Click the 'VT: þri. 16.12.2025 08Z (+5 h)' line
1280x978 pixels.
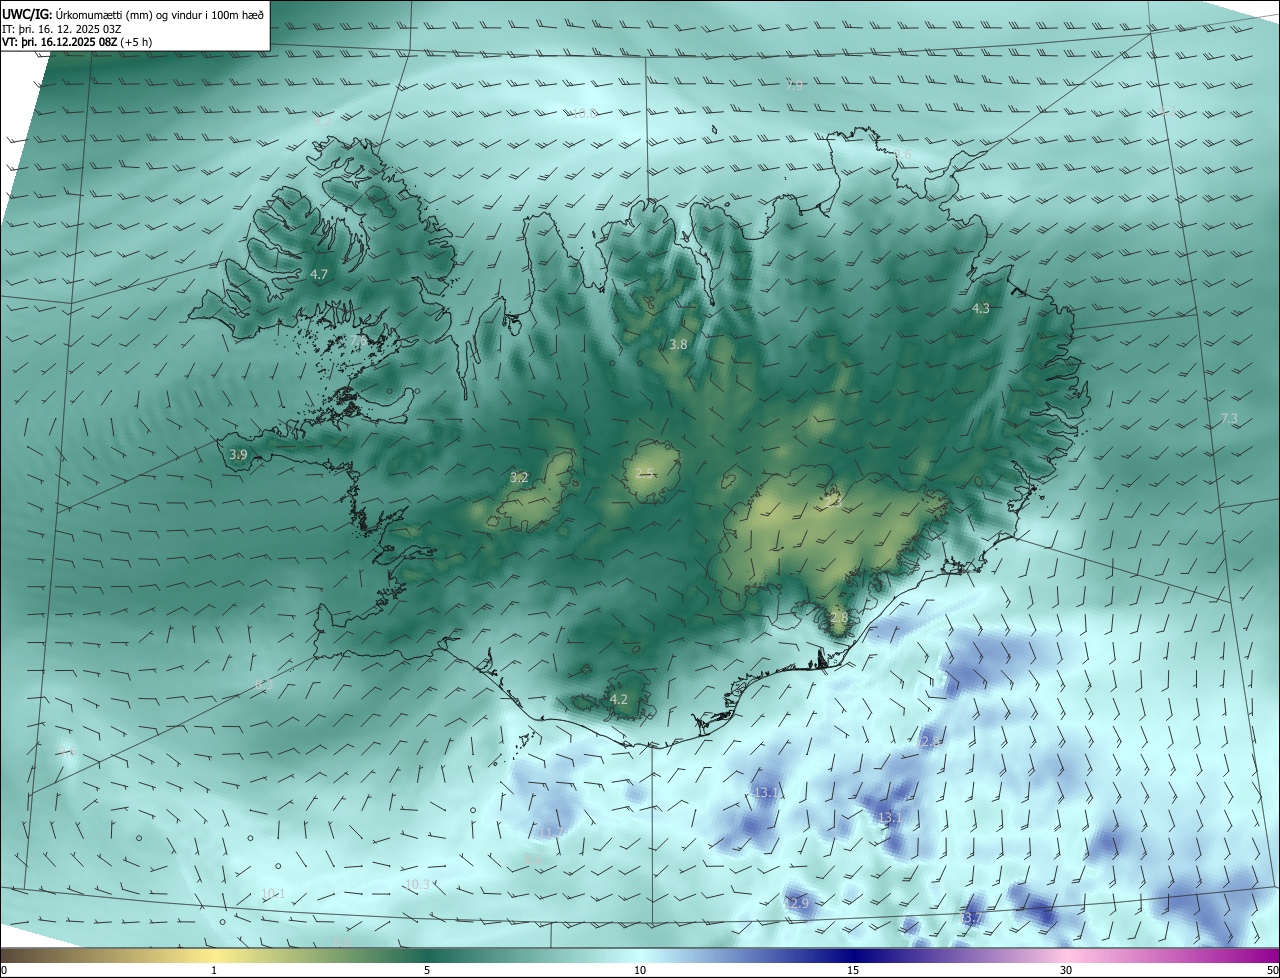click(x=77, y=43)
